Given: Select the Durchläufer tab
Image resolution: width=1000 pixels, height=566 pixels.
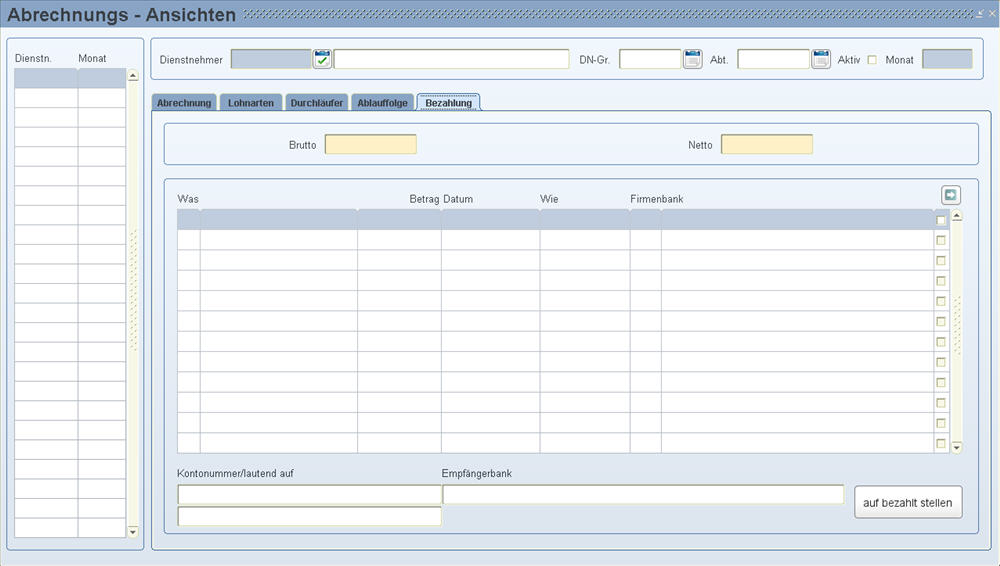Looking at the screenshot, I should (x=318, y=103).
